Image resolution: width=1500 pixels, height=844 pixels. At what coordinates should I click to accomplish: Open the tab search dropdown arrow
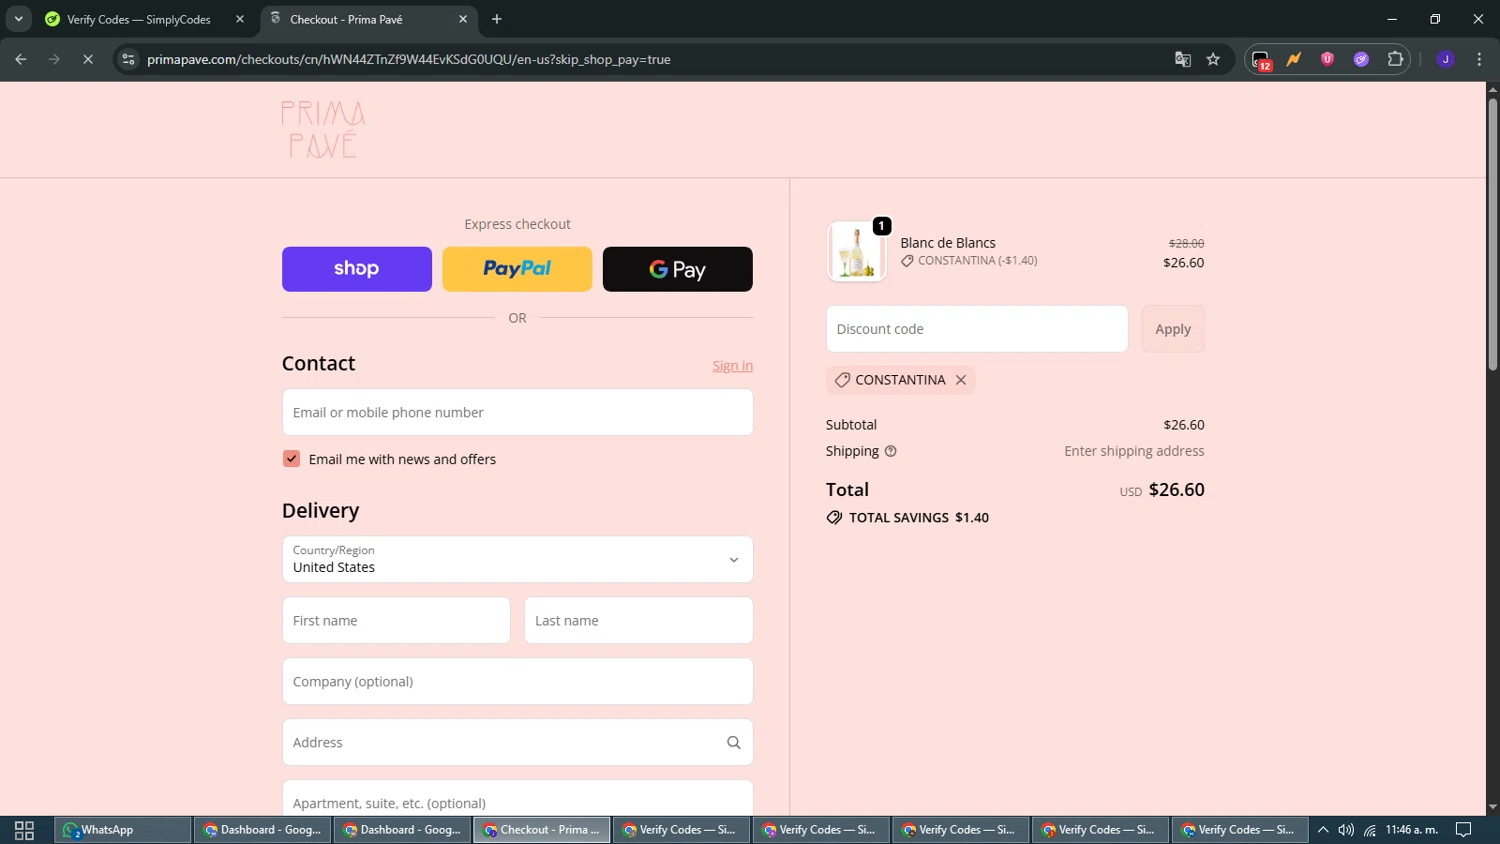click(x=18, y=19)
